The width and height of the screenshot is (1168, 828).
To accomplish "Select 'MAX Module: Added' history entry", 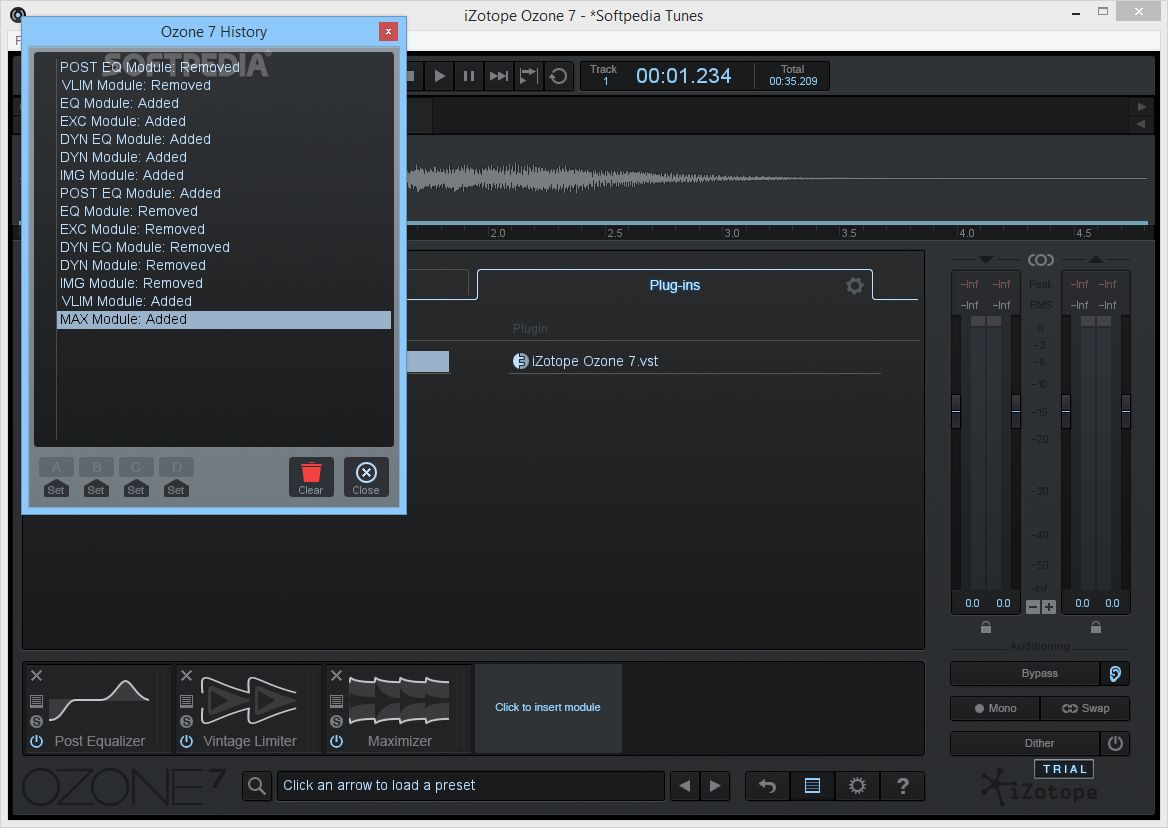I will pyautogui.click(x=223, y=319).
